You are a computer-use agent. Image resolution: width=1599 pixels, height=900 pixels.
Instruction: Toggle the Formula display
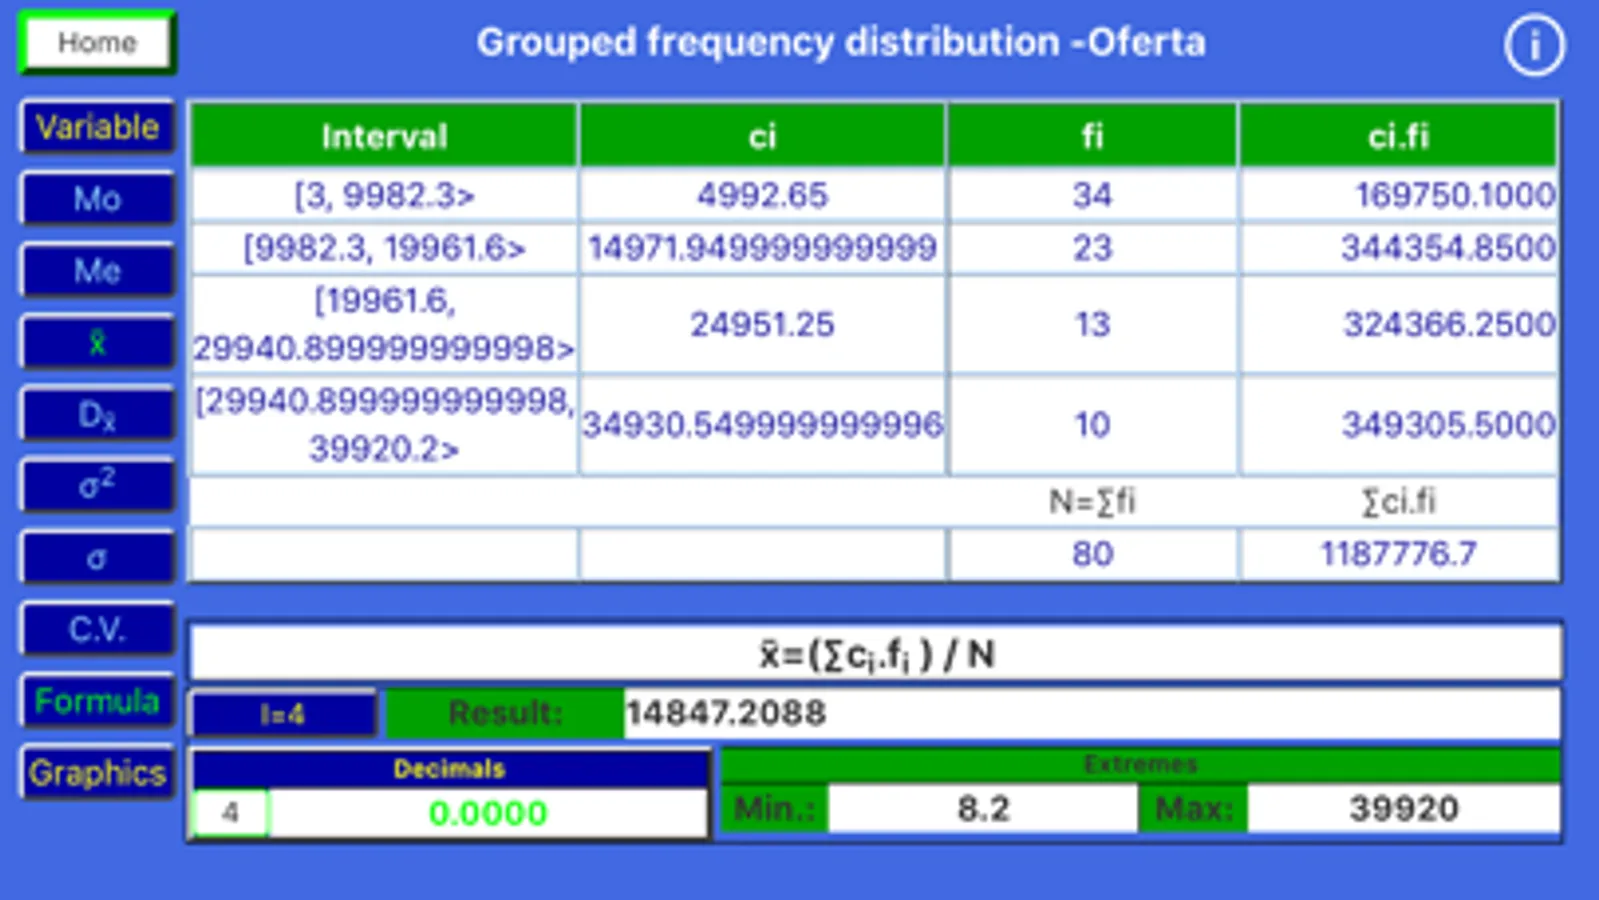point(97,701)
